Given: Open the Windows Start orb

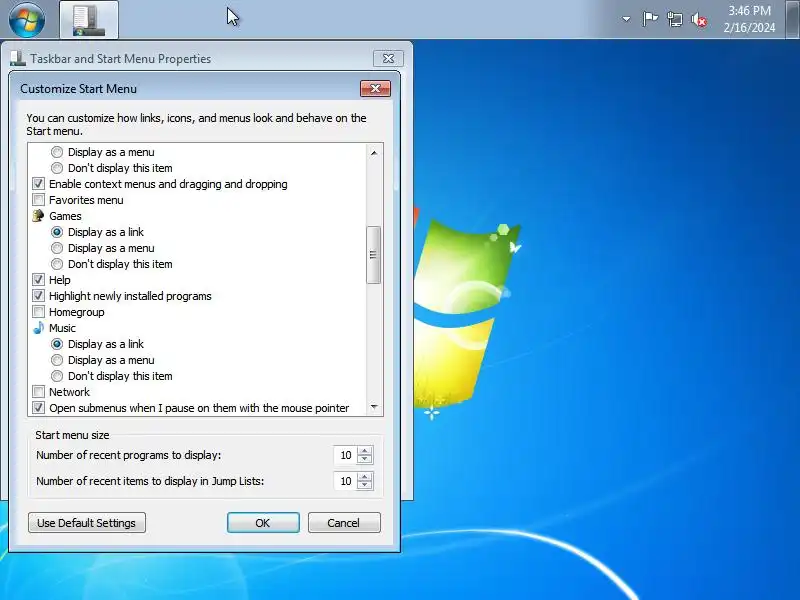Looking at the screenshot, I should click(x=27, y=20).
